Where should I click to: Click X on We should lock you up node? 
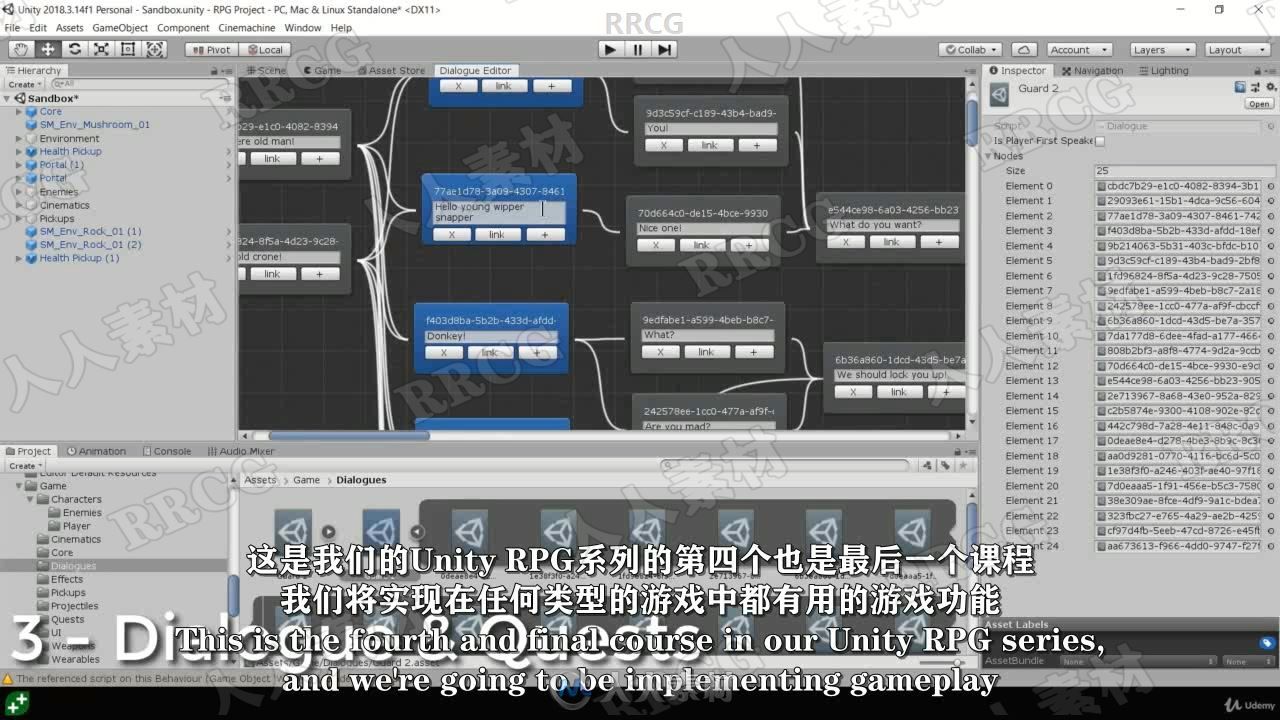[853, 392]
